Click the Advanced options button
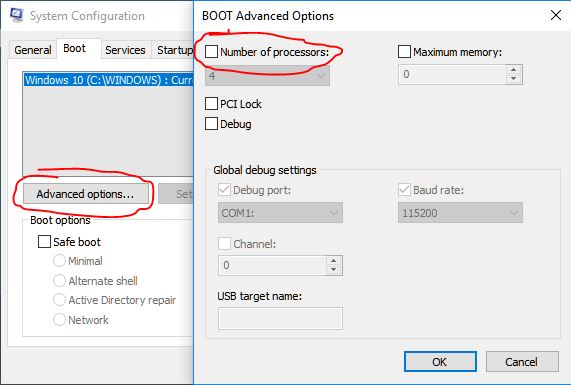This screenshot has height=385, width=571. [86, 194]
